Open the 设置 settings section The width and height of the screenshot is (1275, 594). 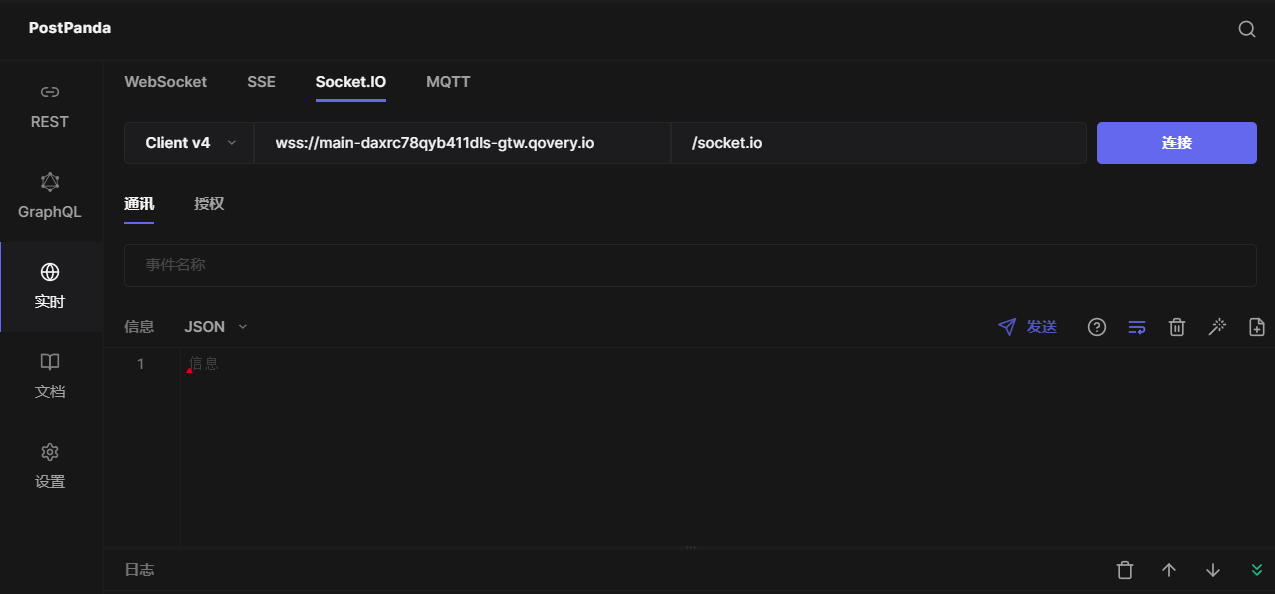[x=49, y=466]
